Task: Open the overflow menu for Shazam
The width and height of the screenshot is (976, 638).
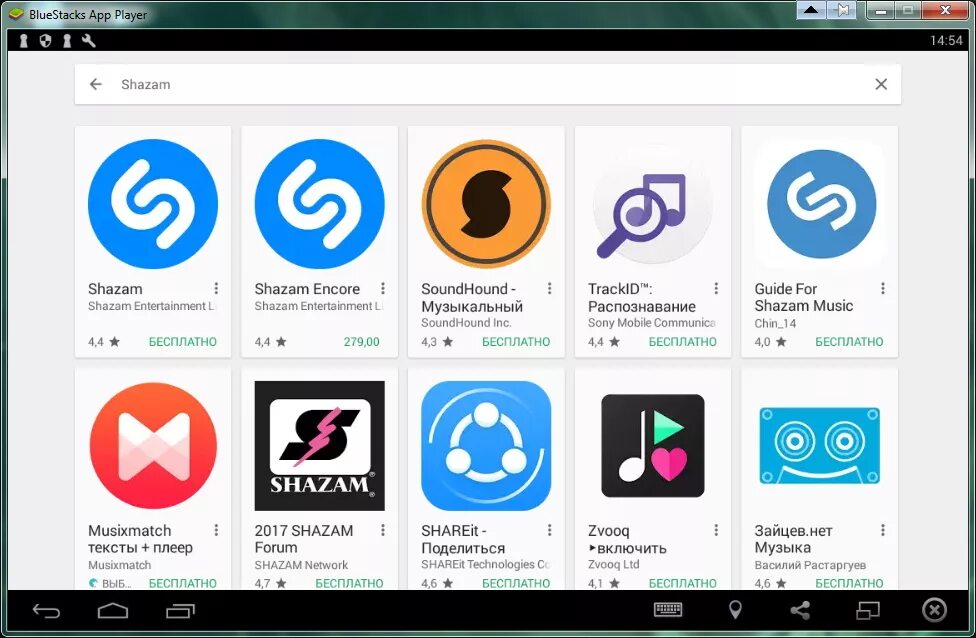Action: pos(216,288)
